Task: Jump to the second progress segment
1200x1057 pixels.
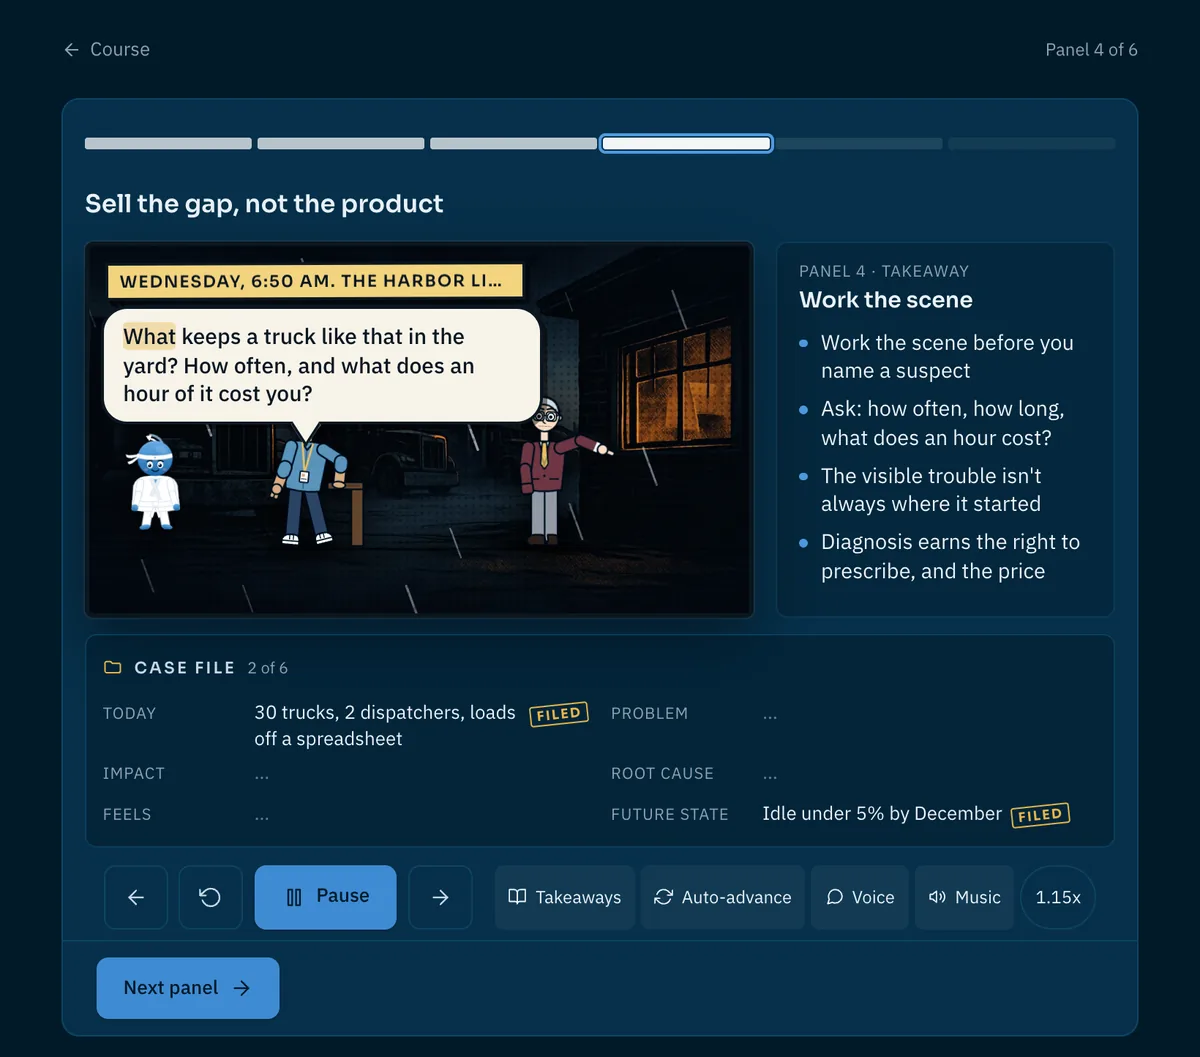Action: 341,144
